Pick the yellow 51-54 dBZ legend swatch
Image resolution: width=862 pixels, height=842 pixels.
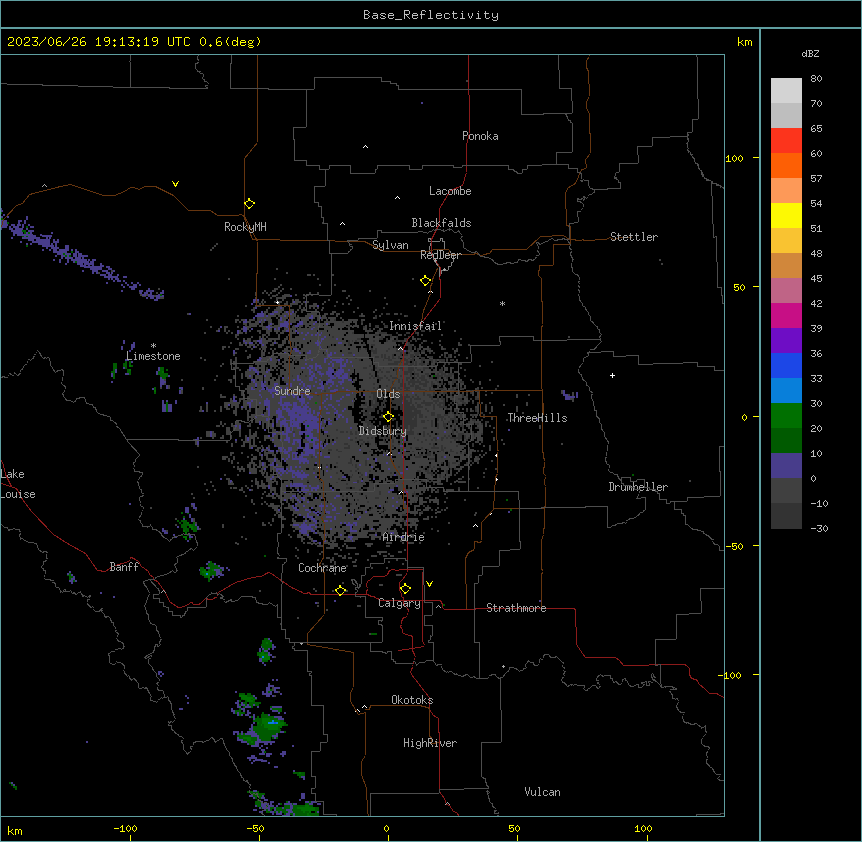click(x=786, y=215)
